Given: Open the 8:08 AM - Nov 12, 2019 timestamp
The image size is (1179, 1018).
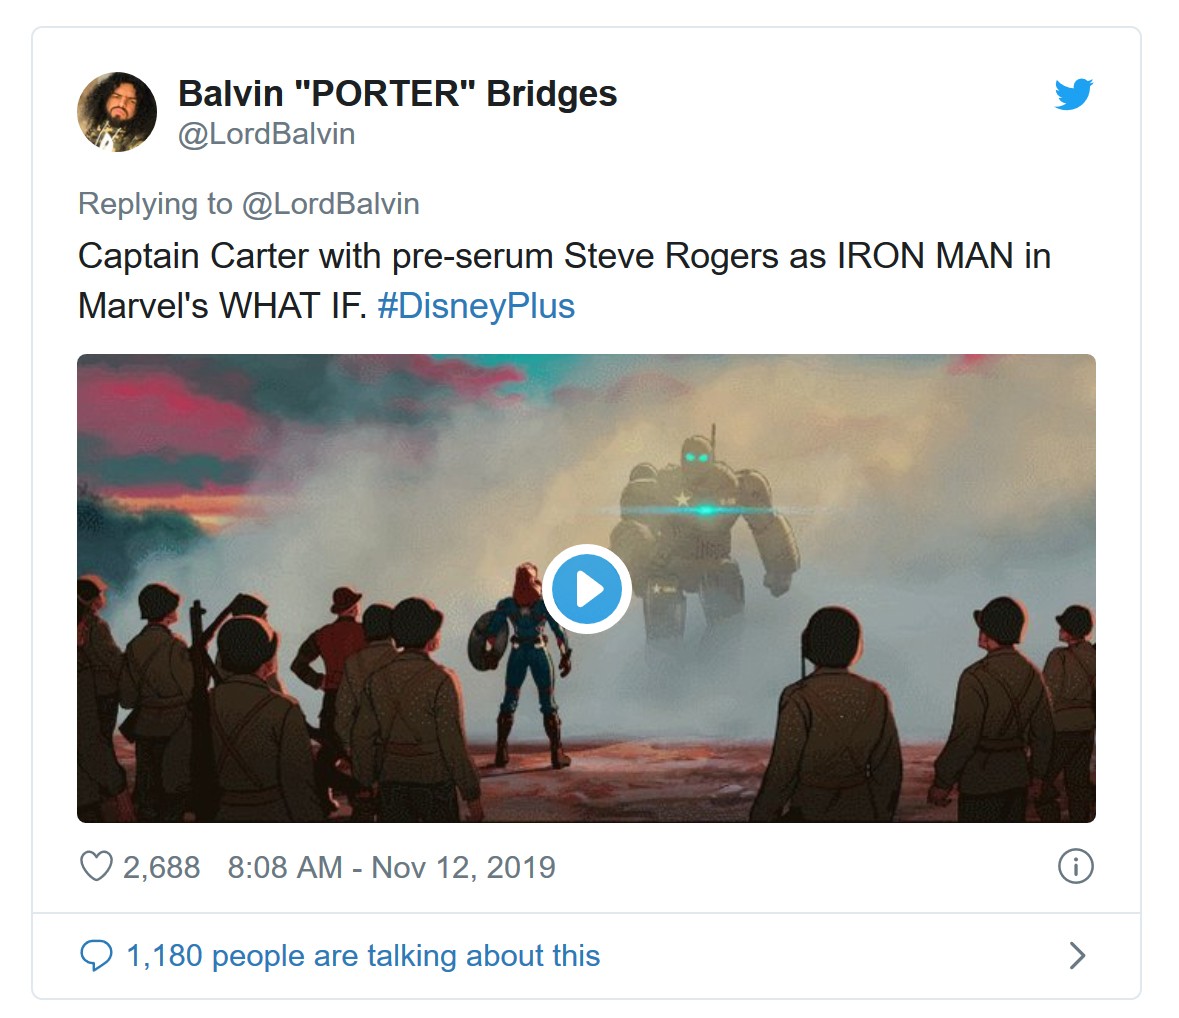Looking at the screenshot, I should point(391,867).
